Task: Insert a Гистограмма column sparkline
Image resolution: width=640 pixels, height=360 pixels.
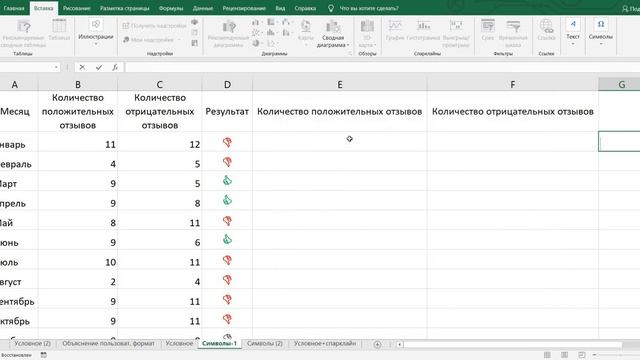Action: tap(423, 30)
